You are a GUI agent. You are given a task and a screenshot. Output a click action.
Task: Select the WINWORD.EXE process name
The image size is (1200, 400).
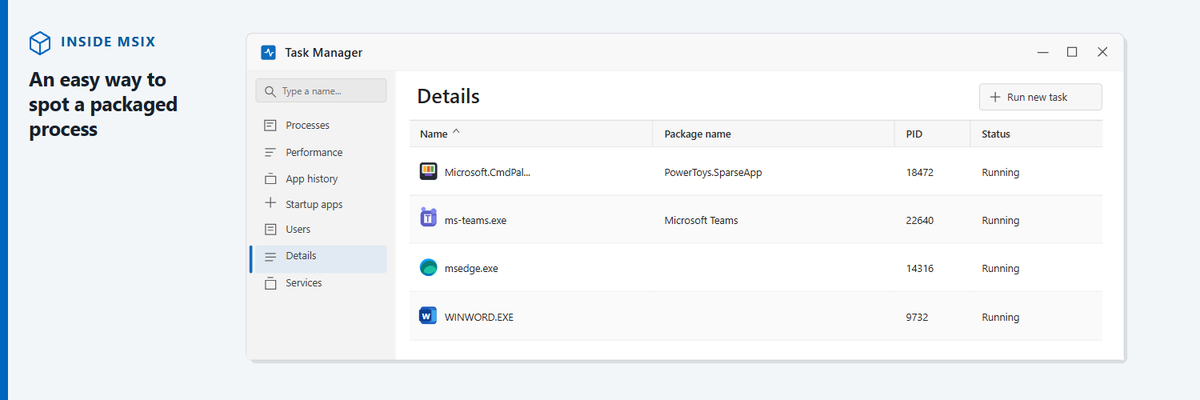point(479,317)
